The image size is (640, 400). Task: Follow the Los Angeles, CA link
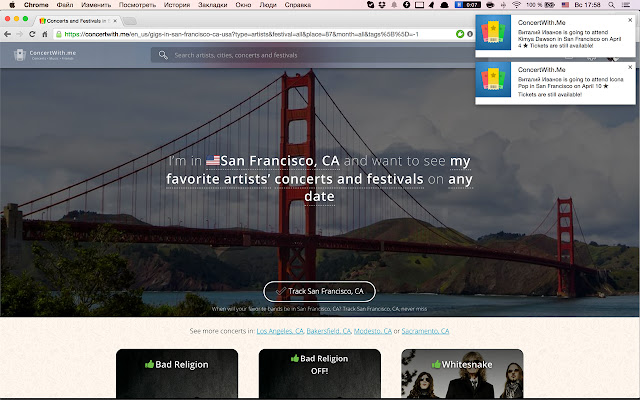[280, 331]
